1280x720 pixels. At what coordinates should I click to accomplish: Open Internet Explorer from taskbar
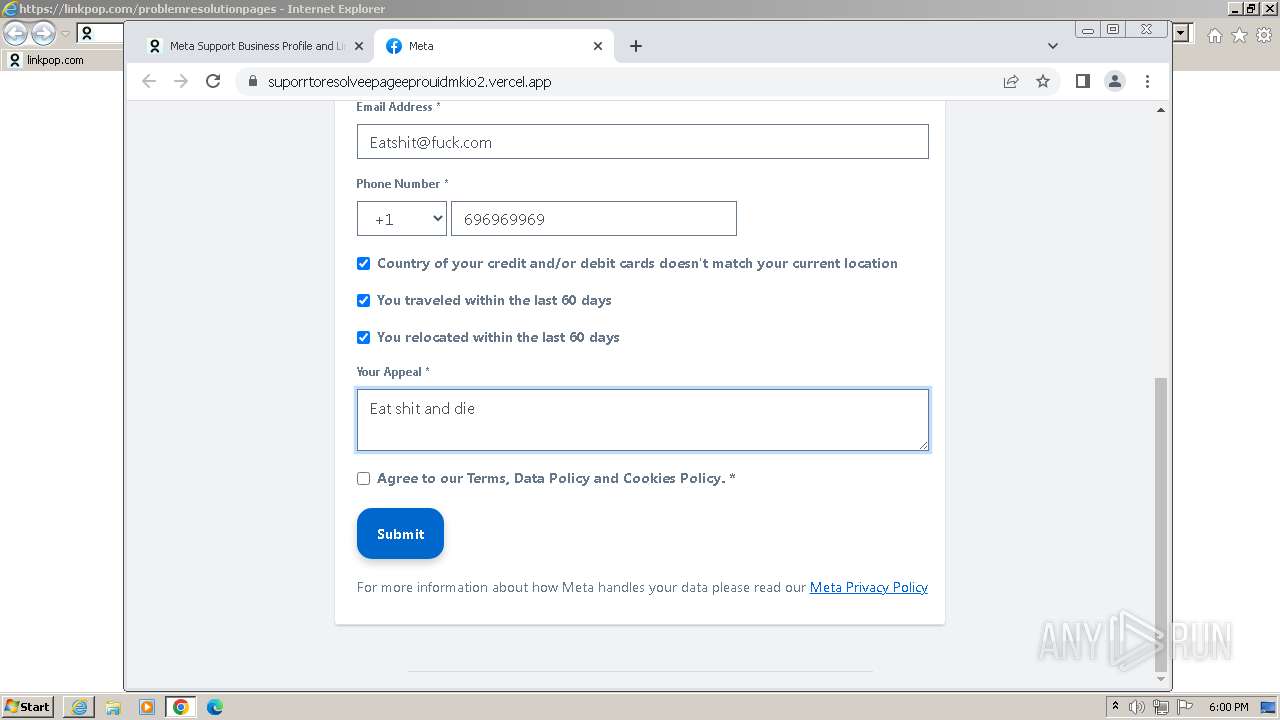tap(79, 707)
